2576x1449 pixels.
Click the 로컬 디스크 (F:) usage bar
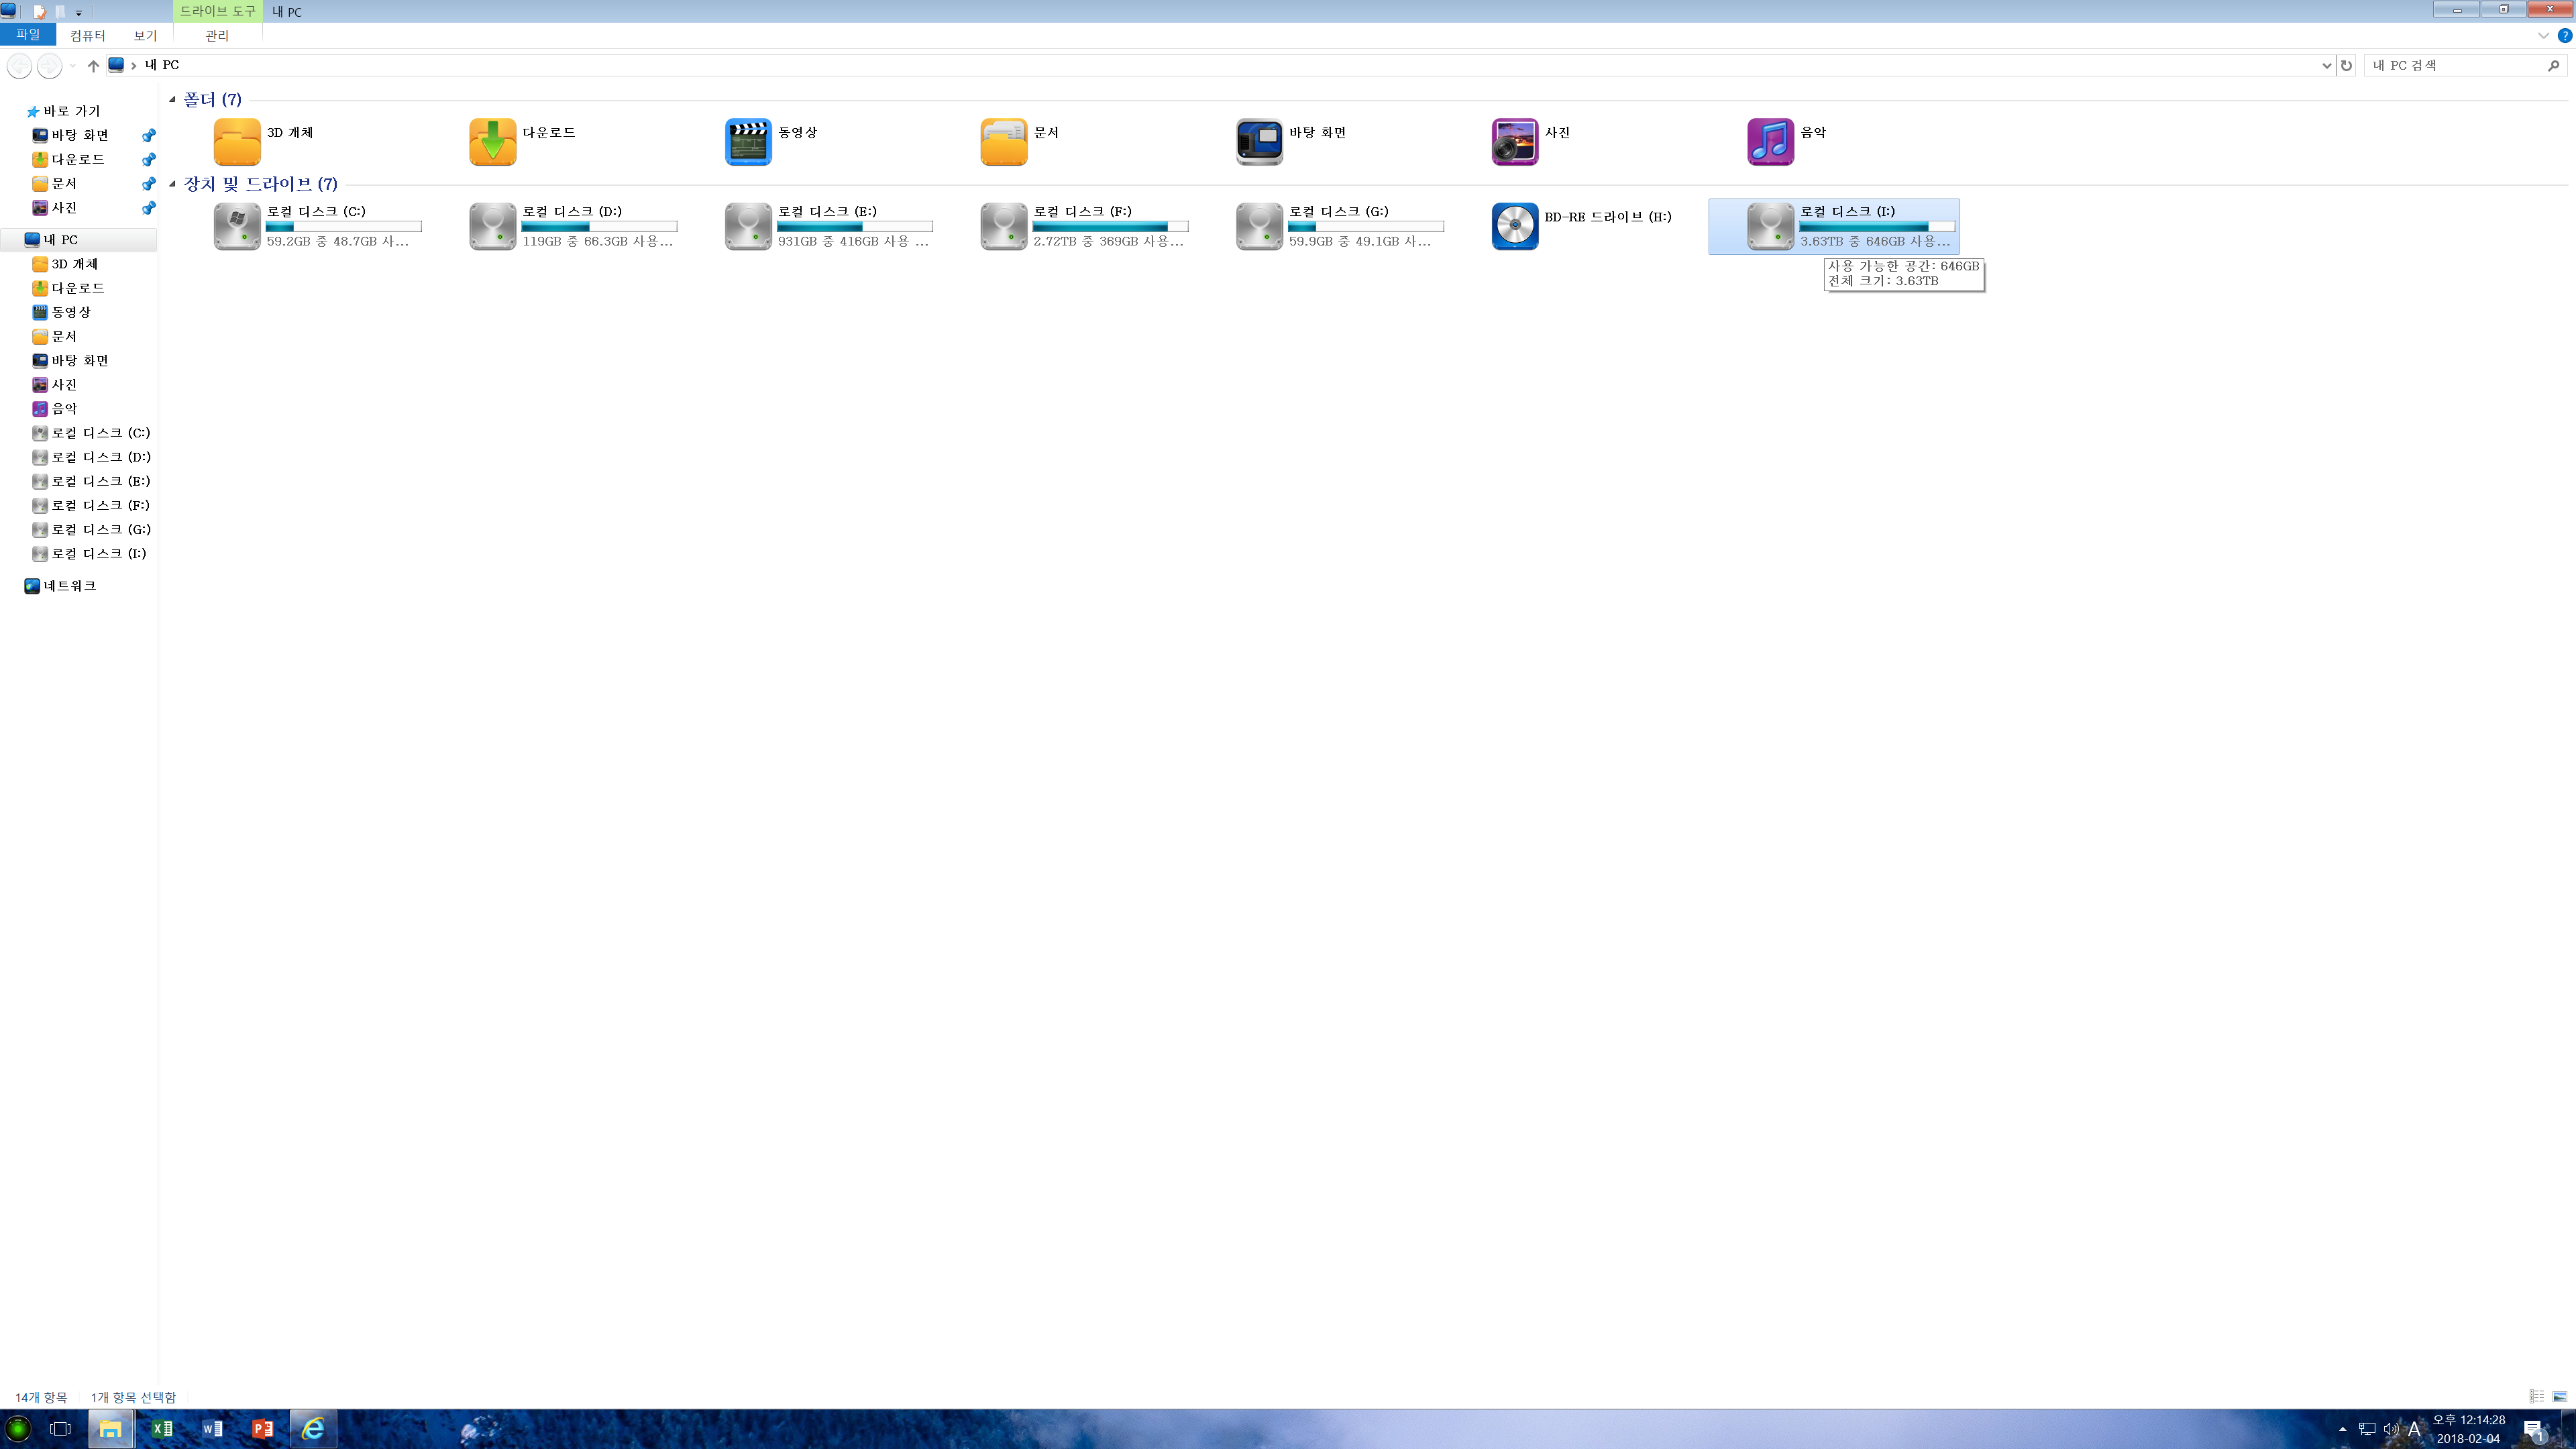click(x=1110, y=227)
